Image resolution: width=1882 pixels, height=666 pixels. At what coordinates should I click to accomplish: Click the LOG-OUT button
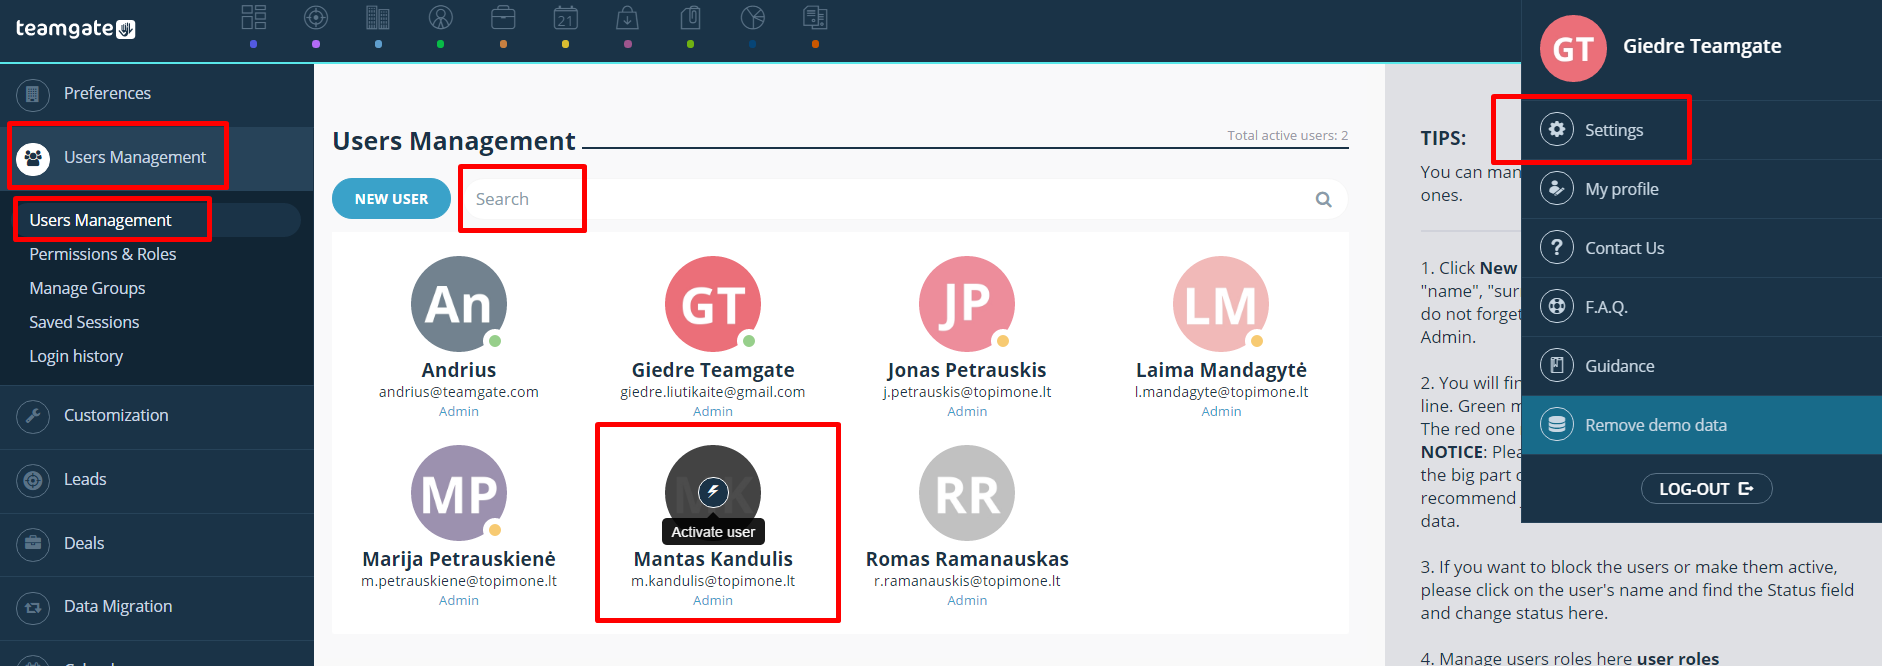[1707, 489]
